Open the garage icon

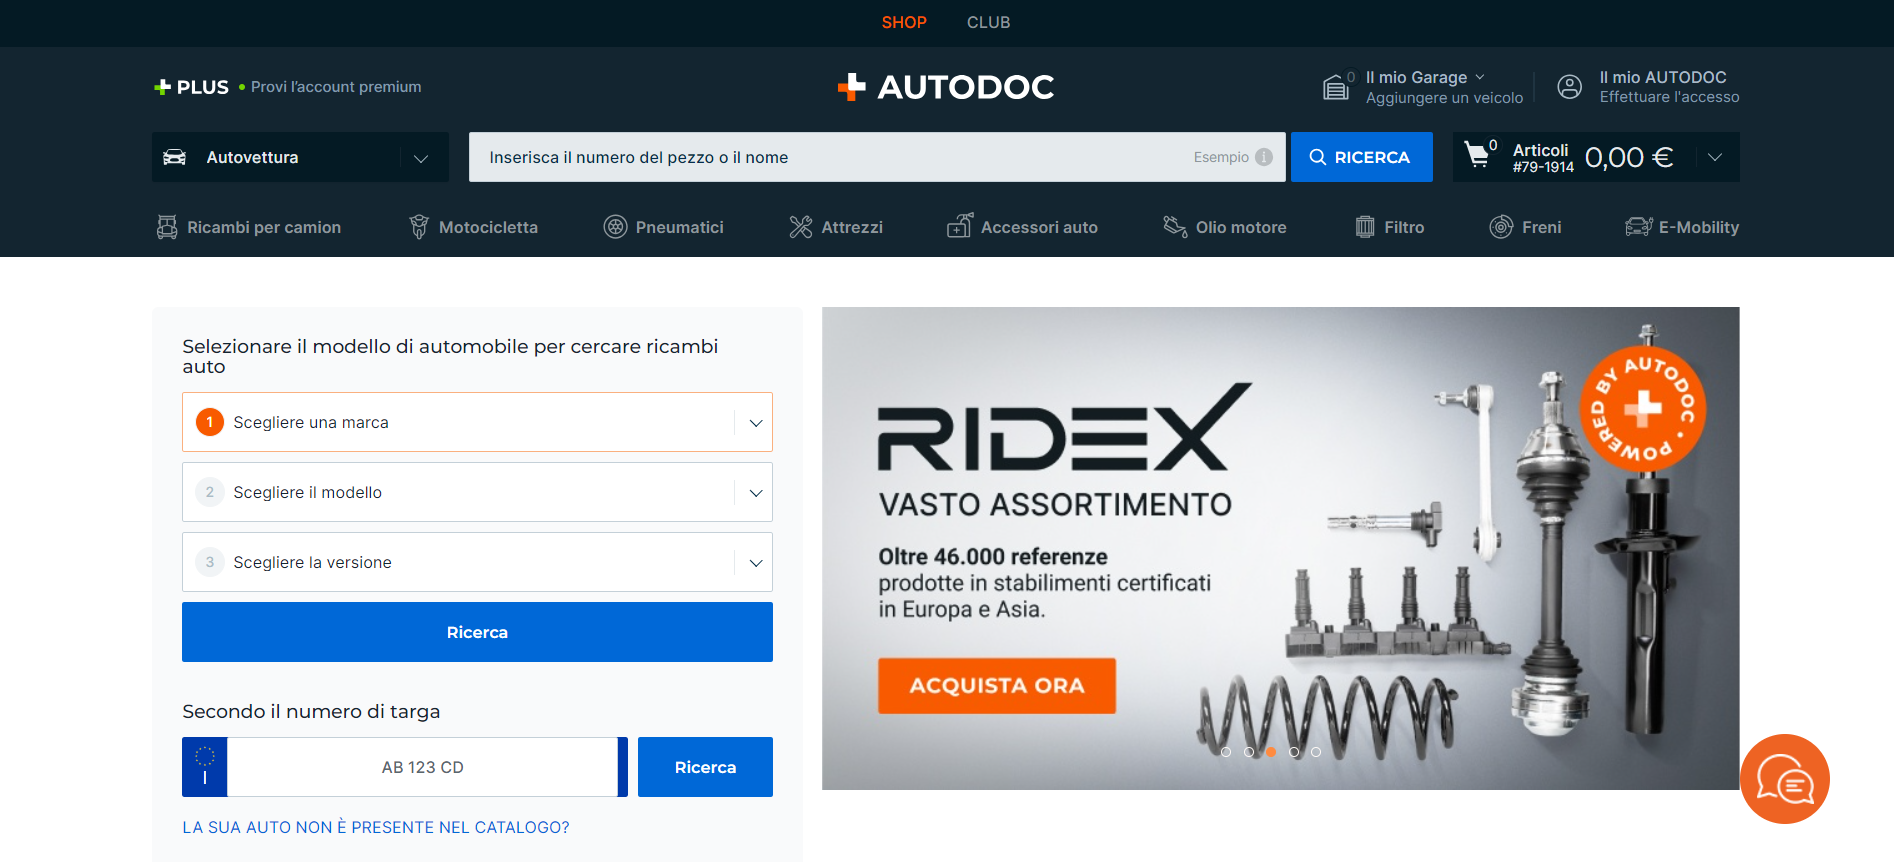coord(1336,88)
